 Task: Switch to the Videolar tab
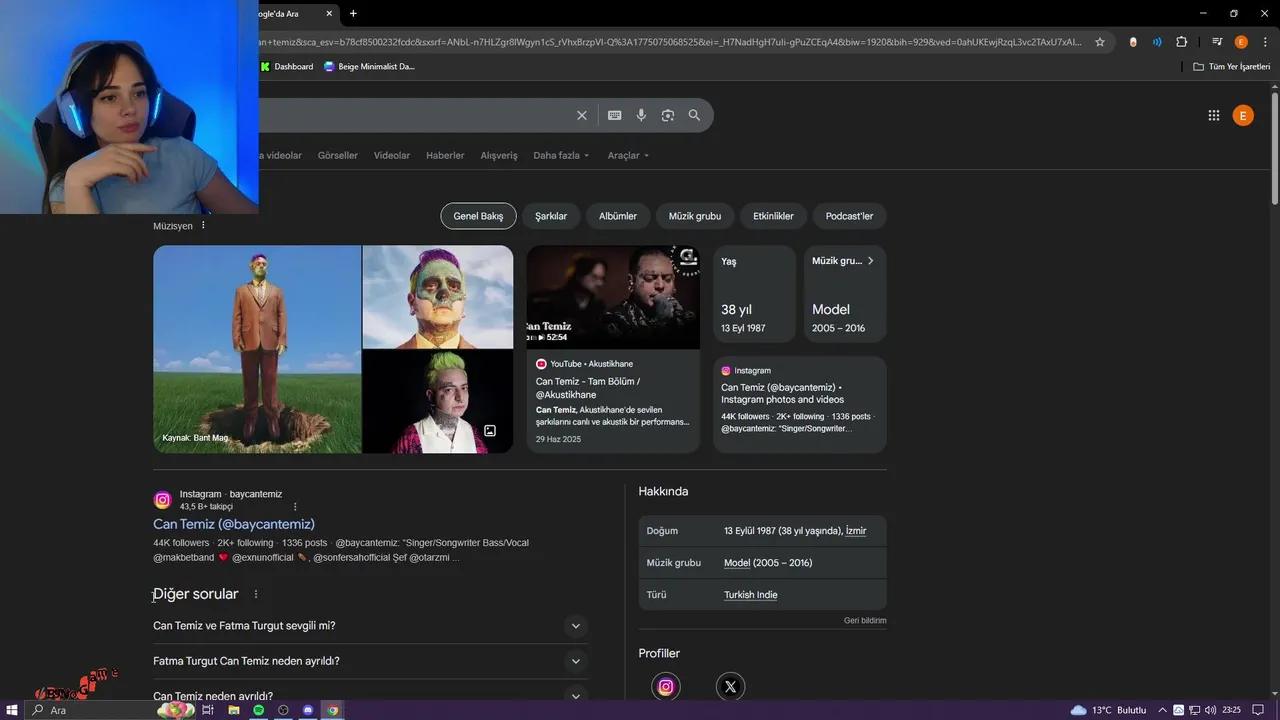click(392, 155)
